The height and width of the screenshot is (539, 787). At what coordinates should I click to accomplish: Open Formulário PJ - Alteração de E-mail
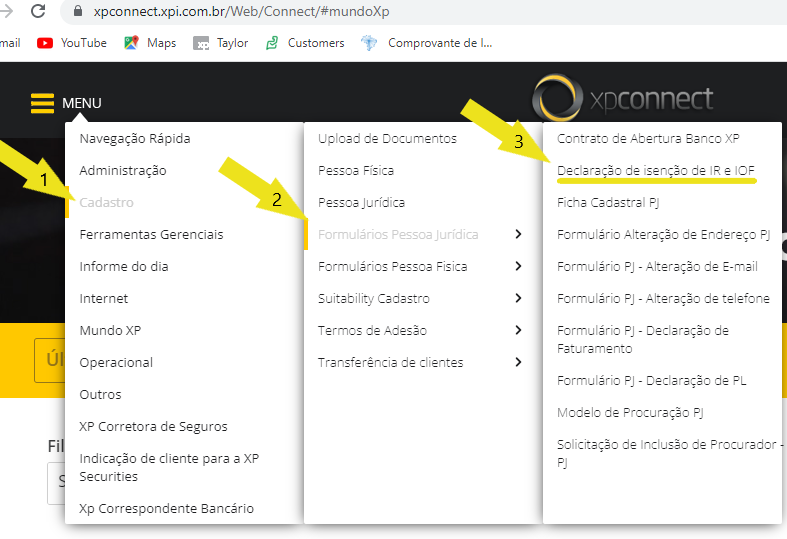pyautogui.click(x=657, y=266)
